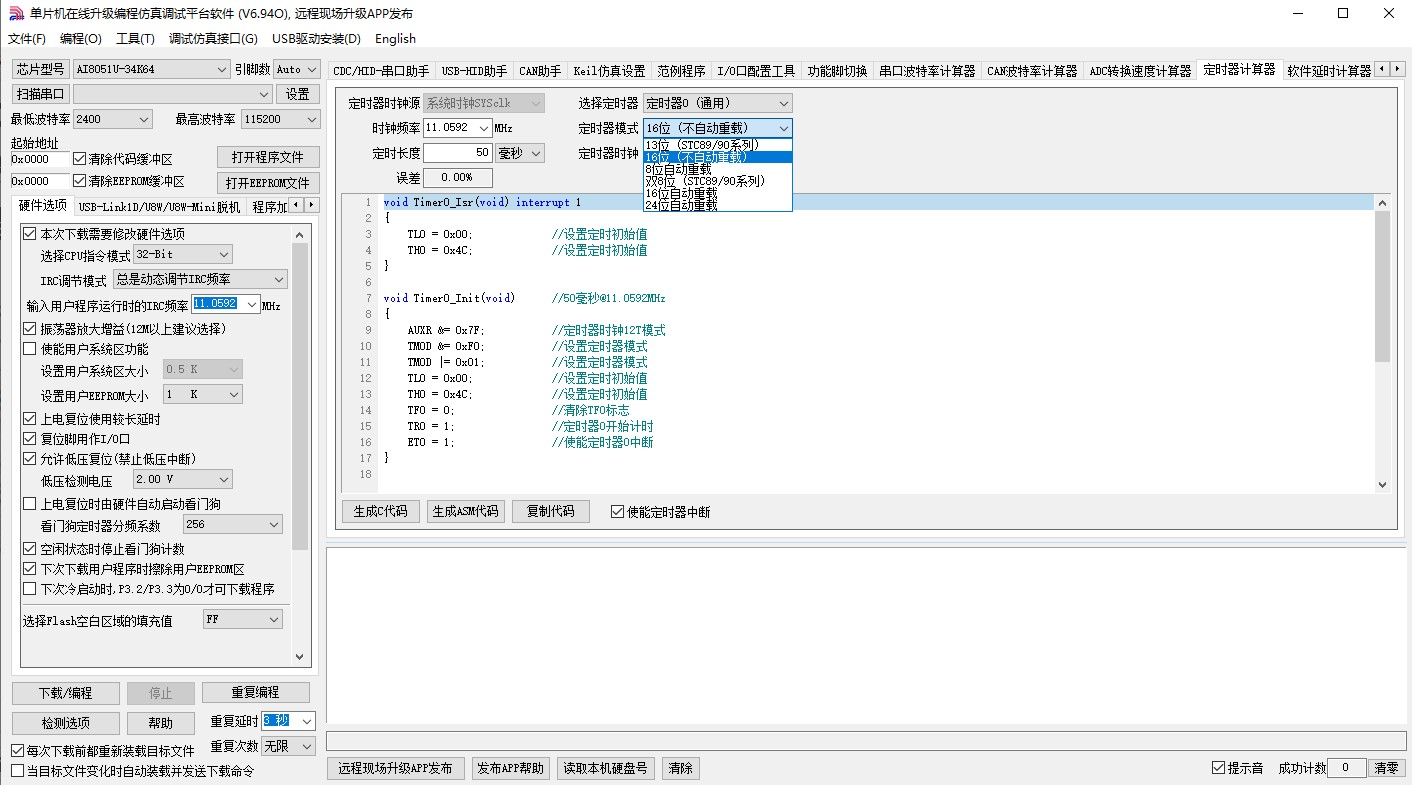Select '13位 (STC89/90系列)' timer mode option

(716, 145)
